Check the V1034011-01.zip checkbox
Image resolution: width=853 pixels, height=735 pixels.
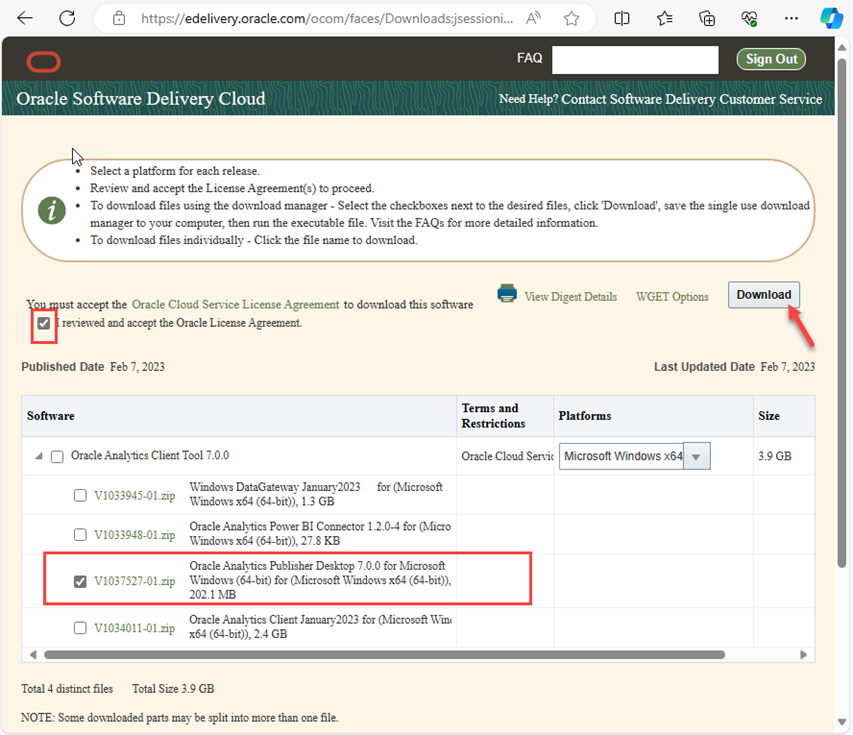[80, 628]
